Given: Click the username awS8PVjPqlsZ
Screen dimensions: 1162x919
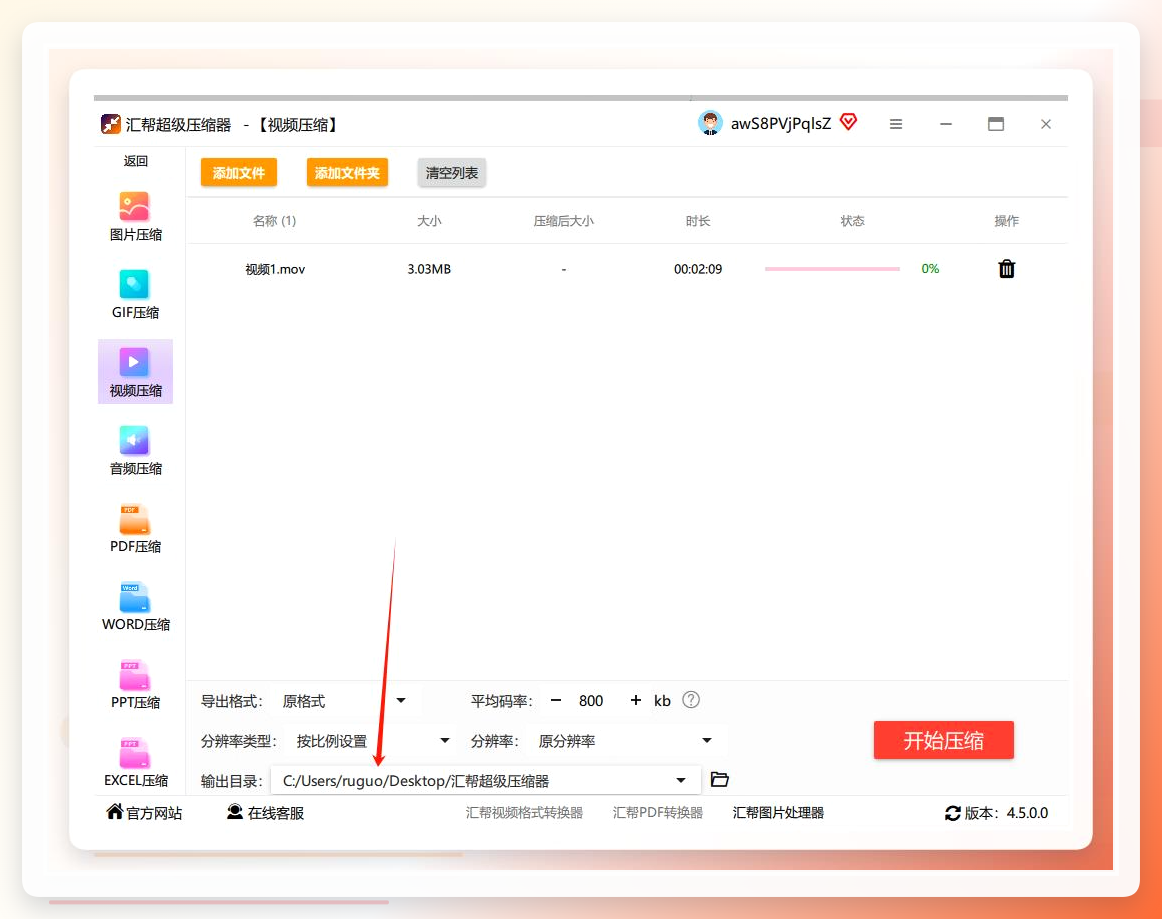Looking at the screenshot, I should tap(781, 124).
